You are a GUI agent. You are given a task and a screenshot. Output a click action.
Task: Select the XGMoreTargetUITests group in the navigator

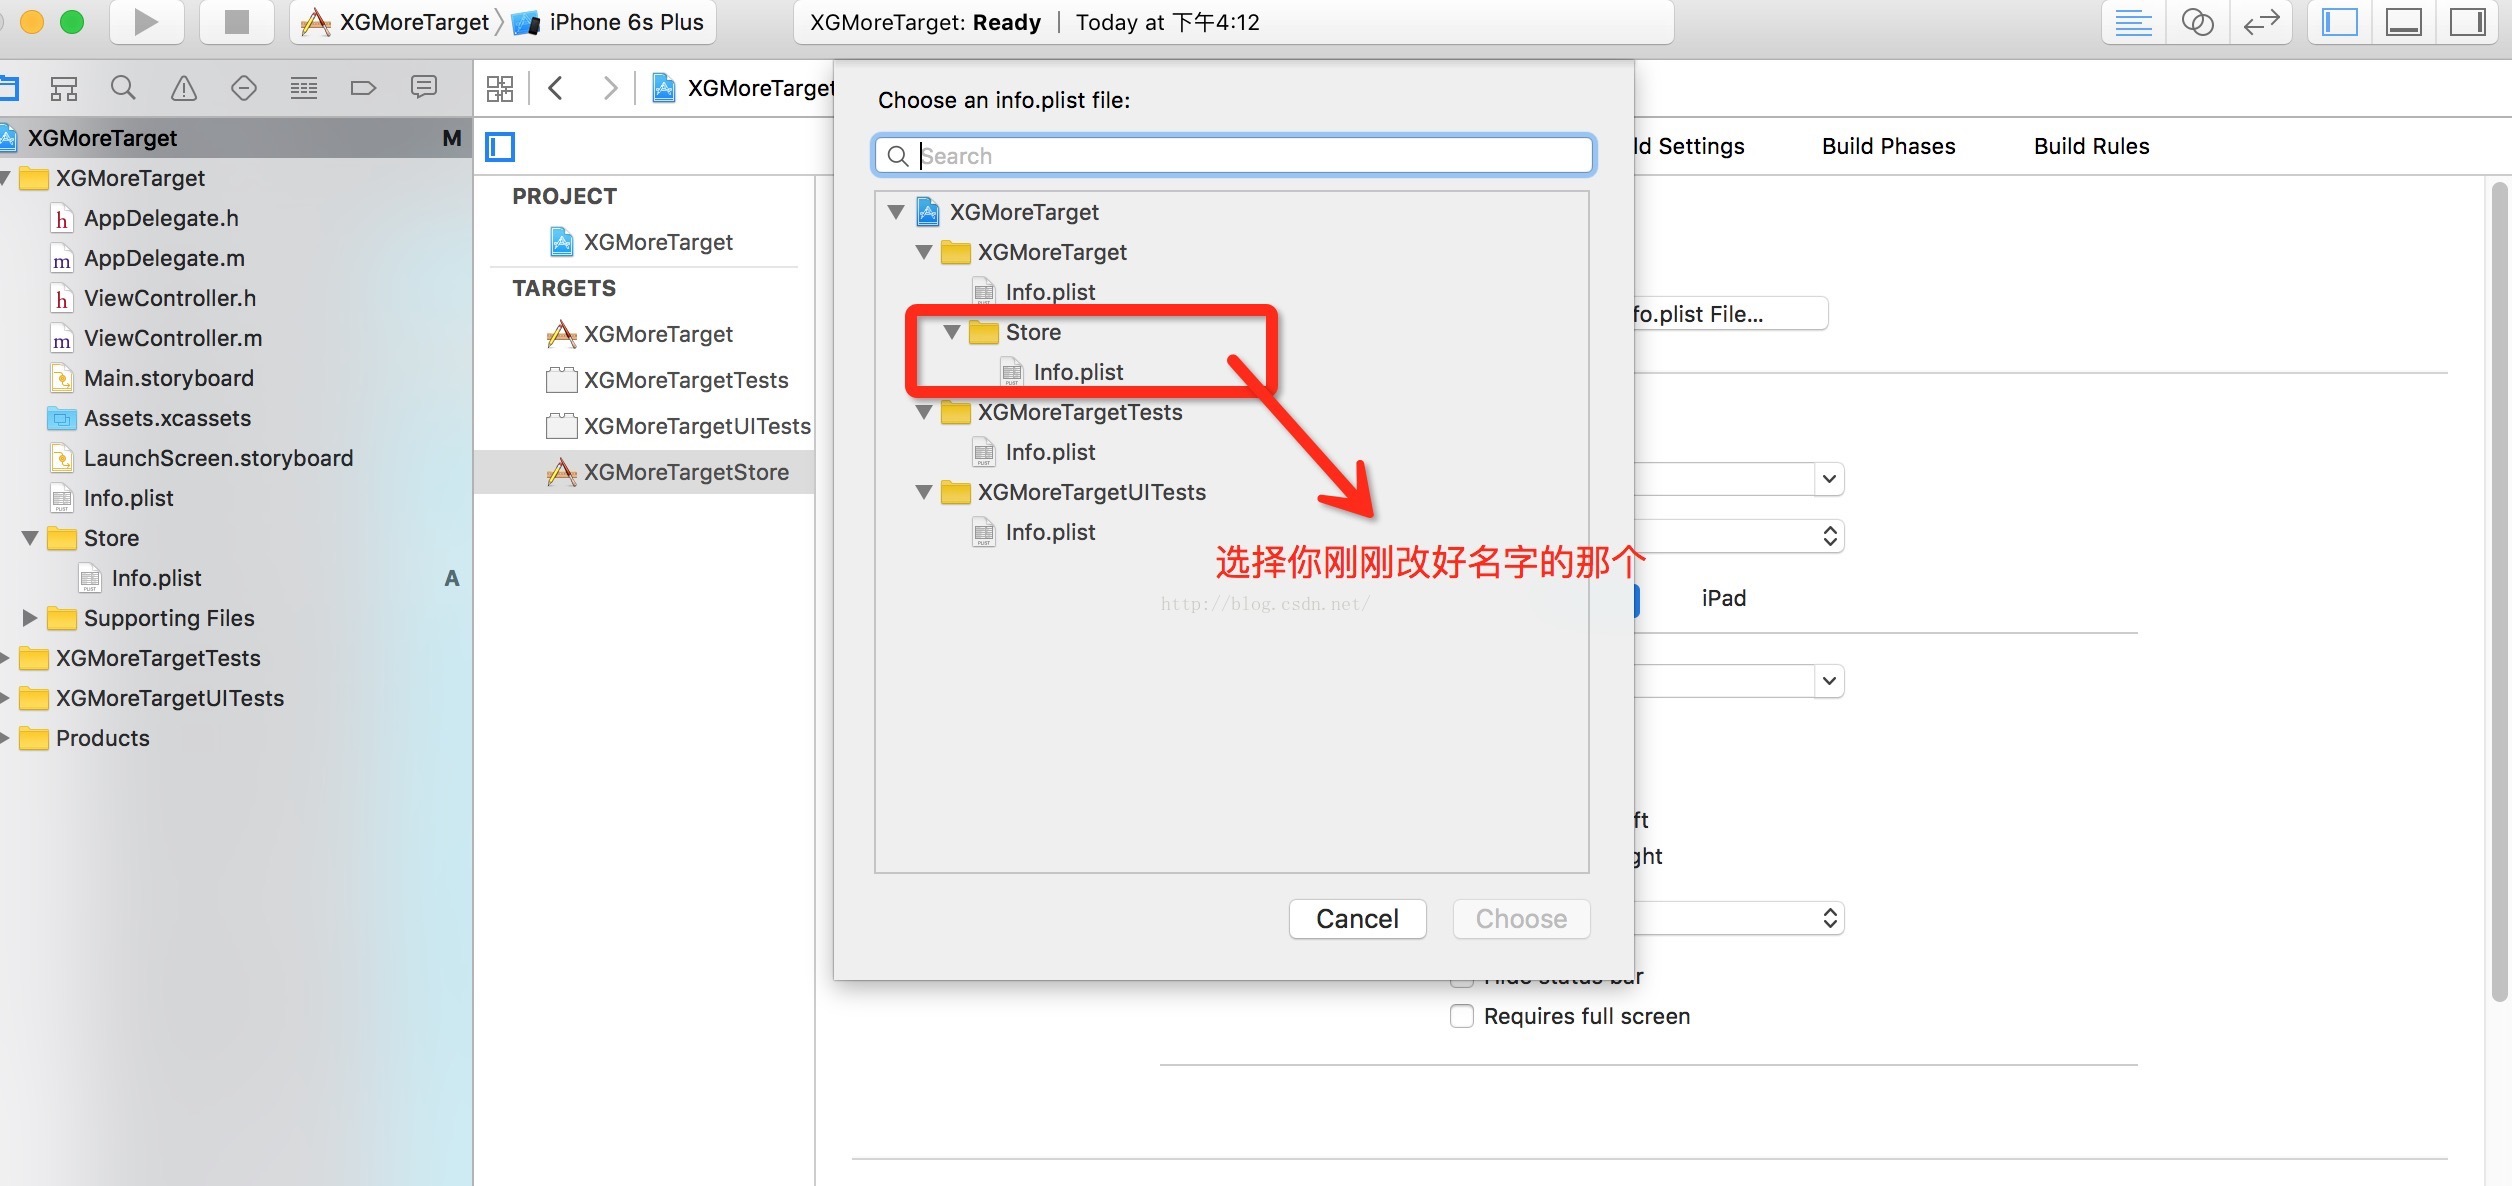[x=170, y=698]
